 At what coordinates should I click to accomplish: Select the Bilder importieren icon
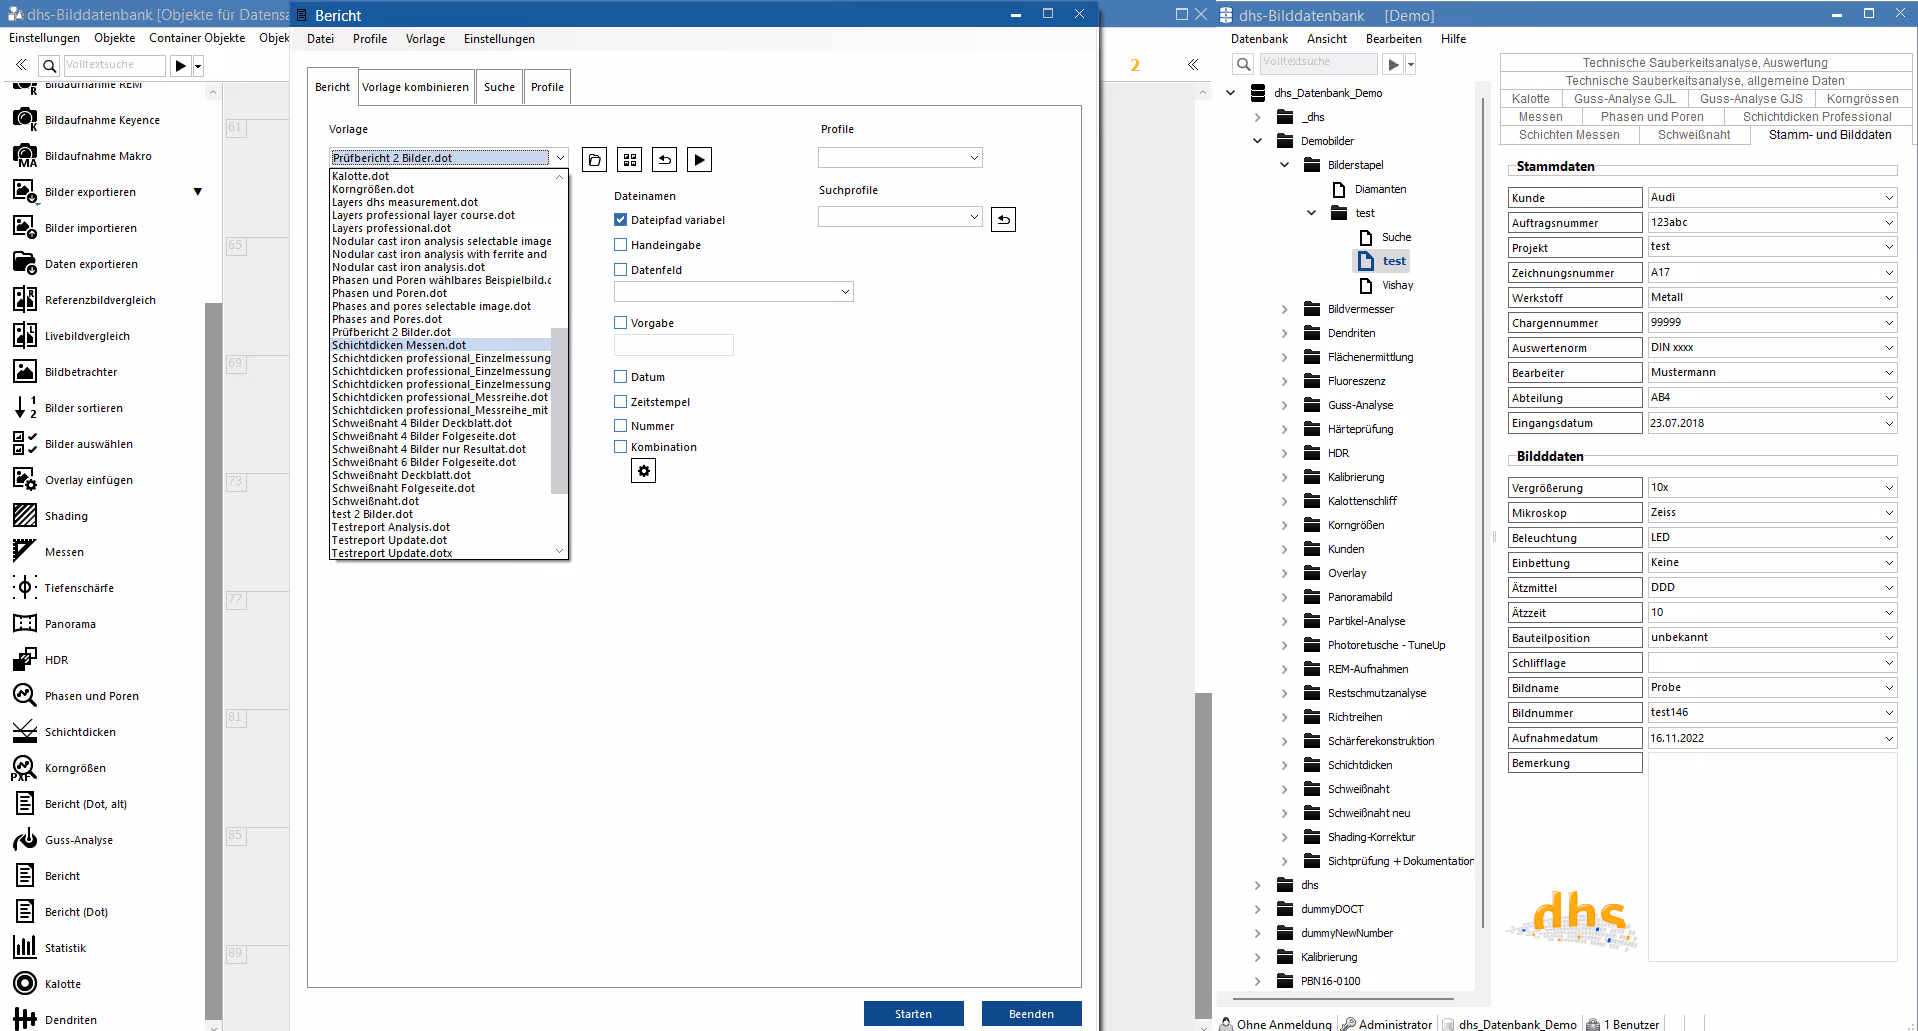tap(25, 227)
